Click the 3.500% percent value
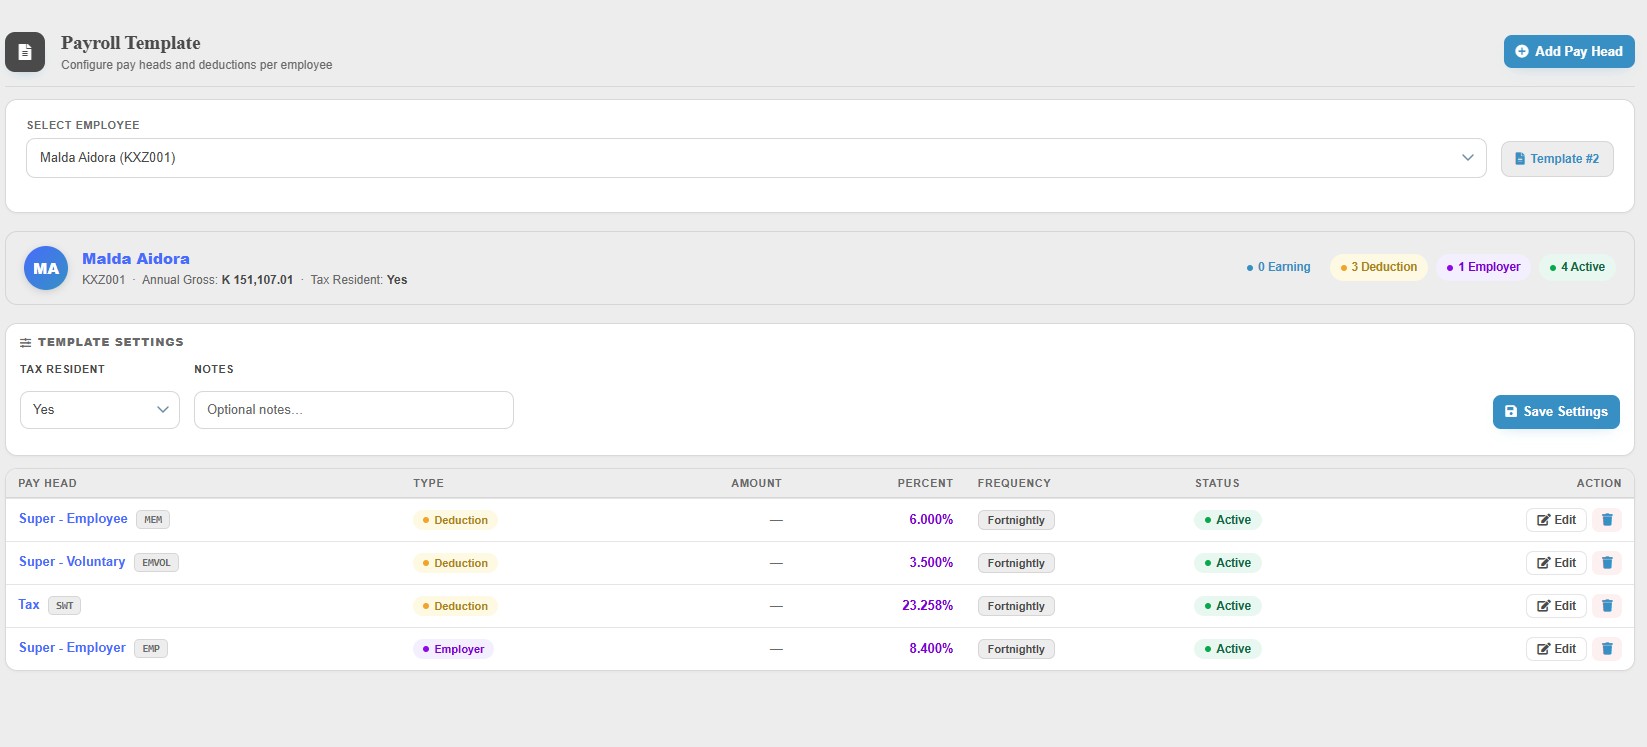This screenshot has width=1647, height=747. click(931, 563)
